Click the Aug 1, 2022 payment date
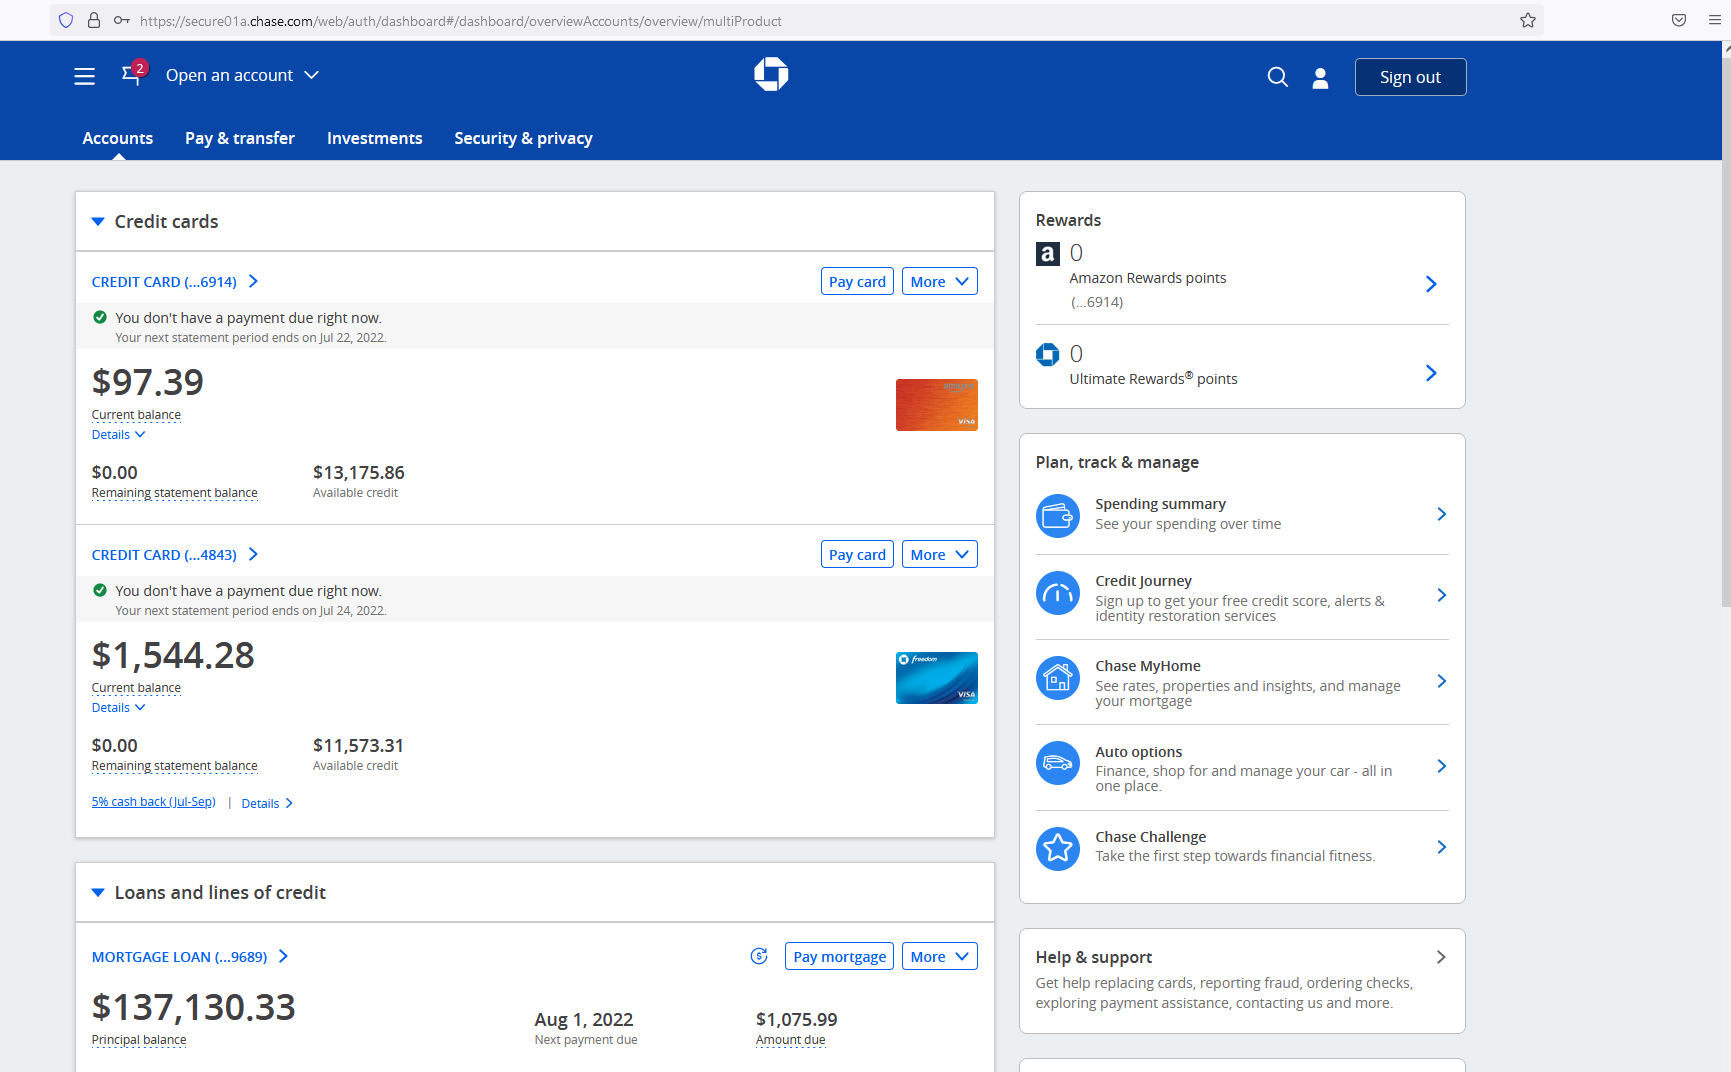This screenshot has height=1072, width=1731. click(x=584, y=1019)
